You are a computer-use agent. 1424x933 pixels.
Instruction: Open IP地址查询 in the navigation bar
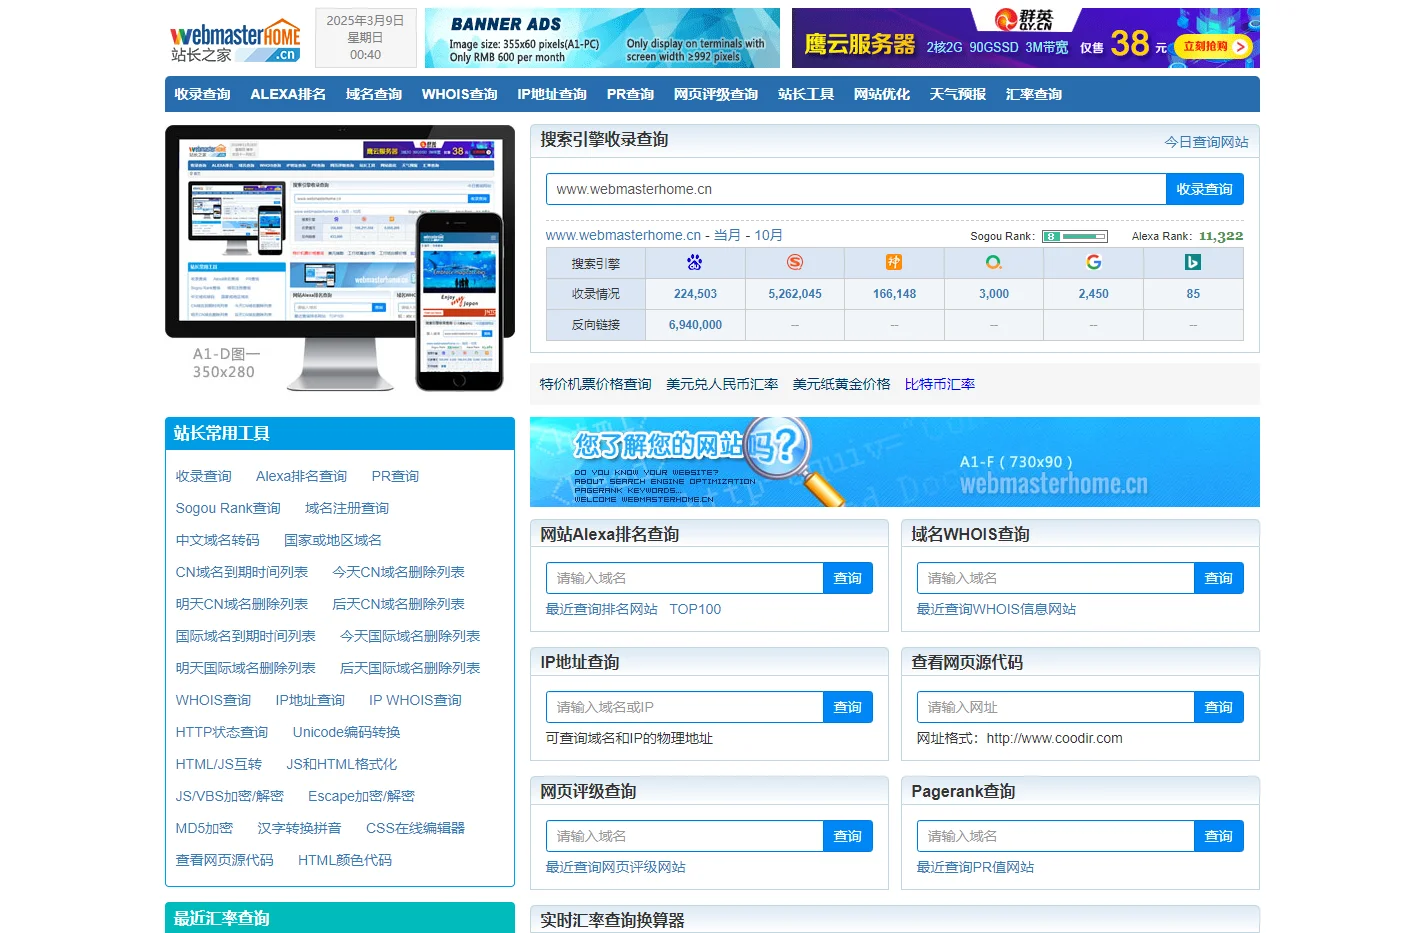click(x=552, y=94)
